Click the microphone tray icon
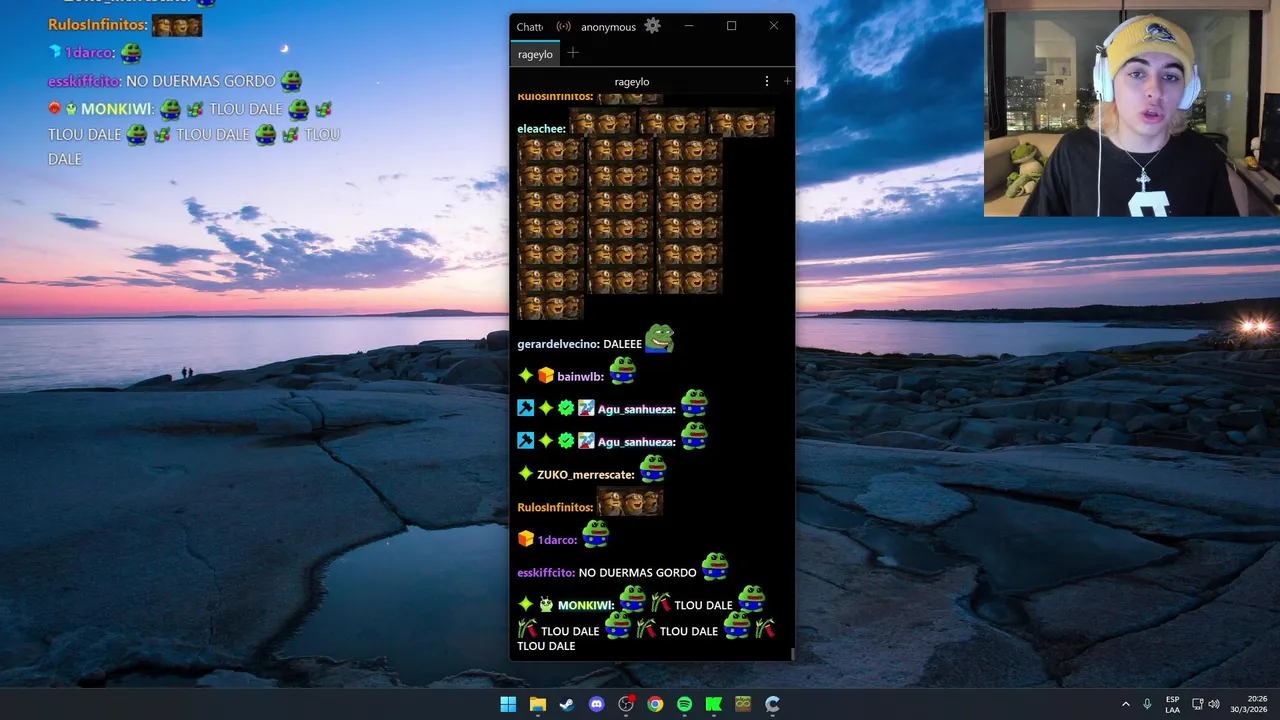This screenshot has width=1280, height=720. coord(1147,704)
